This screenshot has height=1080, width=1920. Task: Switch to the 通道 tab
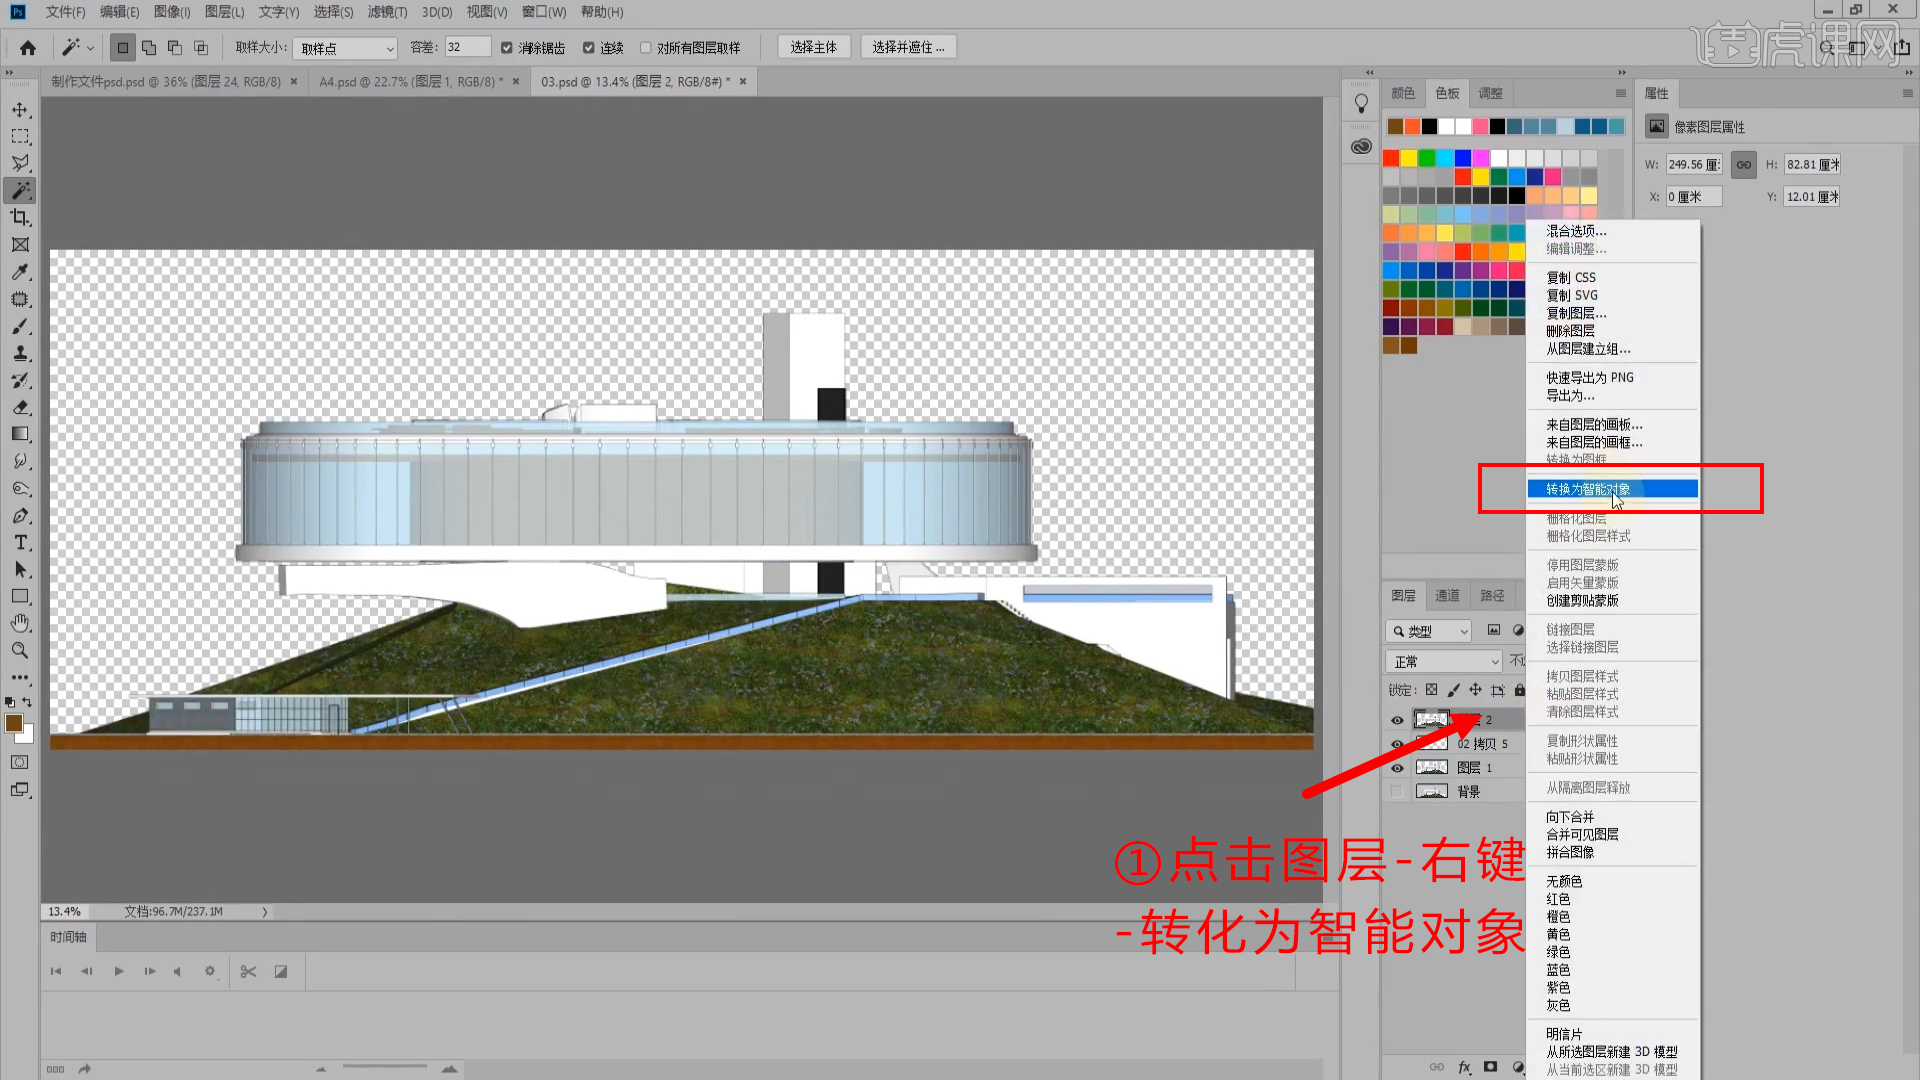(x=1447, y=596)
